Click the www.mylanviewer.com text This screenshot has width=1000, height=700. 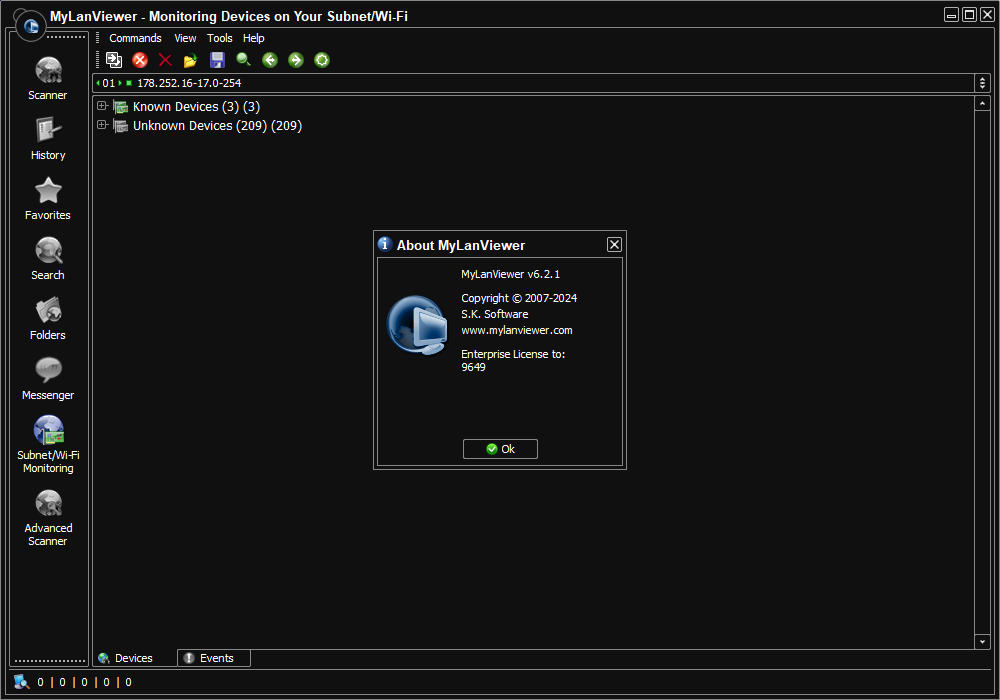coord(517,330)
